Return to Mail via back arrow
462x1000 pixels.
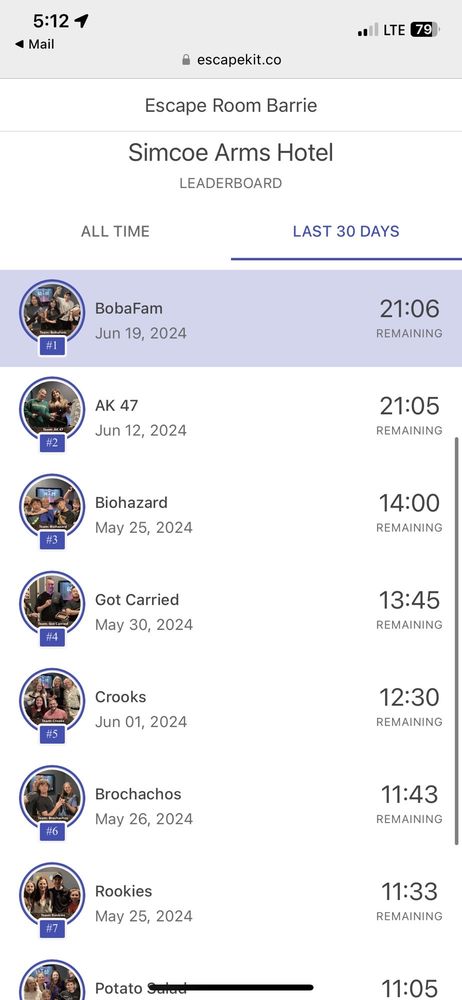click(34, 44)
